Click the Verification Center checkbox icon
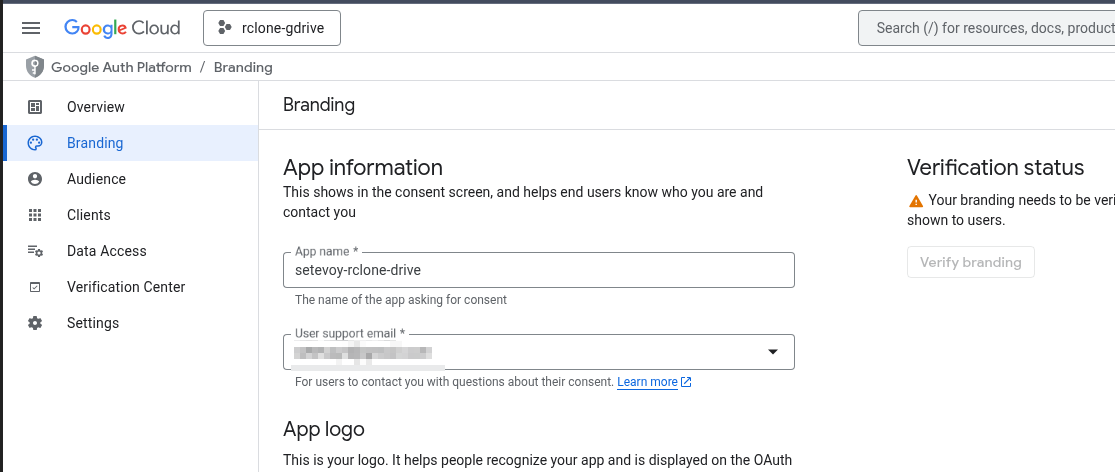This screenshot has height=472, width=1115. [35, 287]
